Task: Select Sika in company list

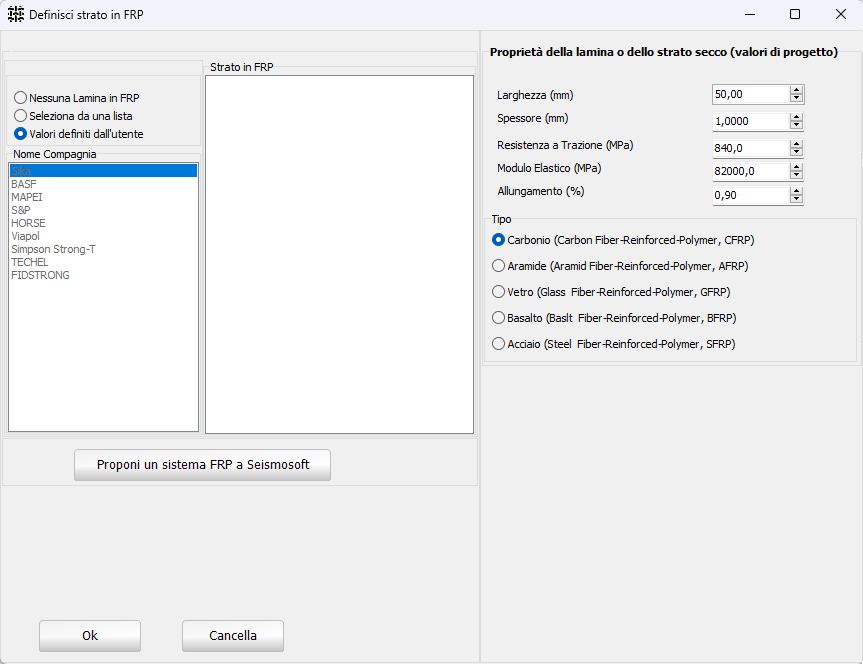Action: (x=103, y=171)
